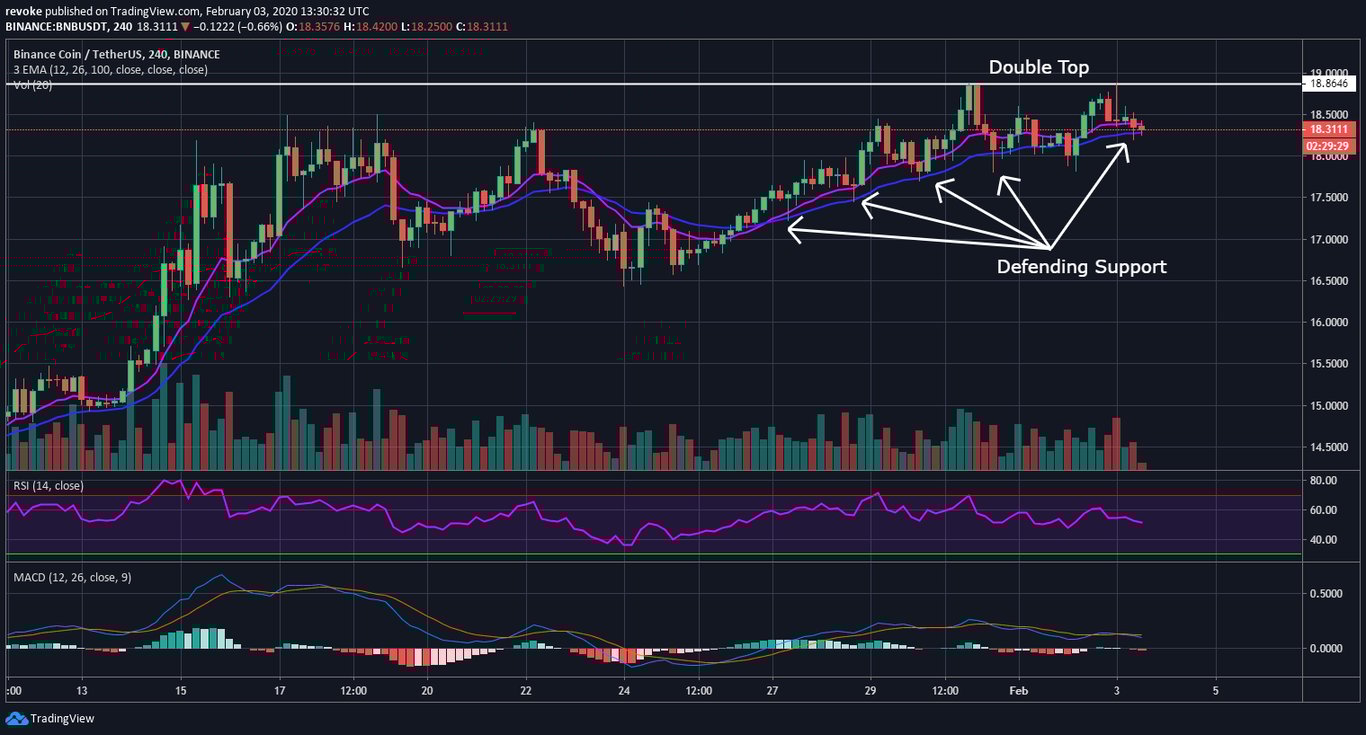
Task: Click the 02:29:29 candle countdown timer
Action: click(1326, 145)
